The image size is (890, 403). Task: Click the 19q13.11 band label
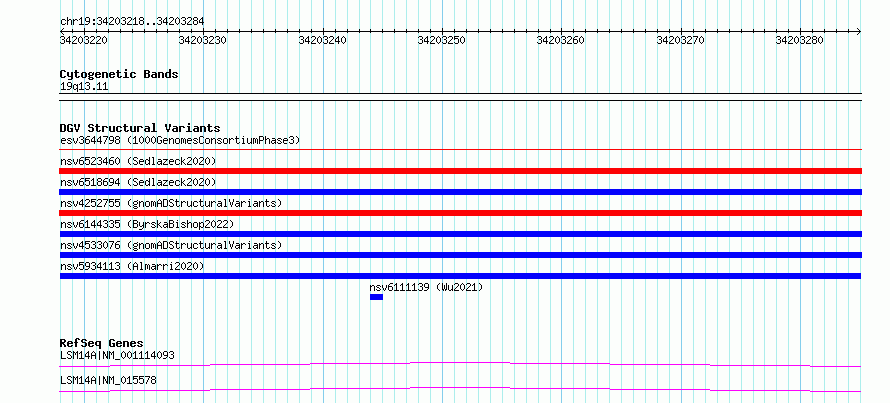pyautogui.click(x=84, y=87)
